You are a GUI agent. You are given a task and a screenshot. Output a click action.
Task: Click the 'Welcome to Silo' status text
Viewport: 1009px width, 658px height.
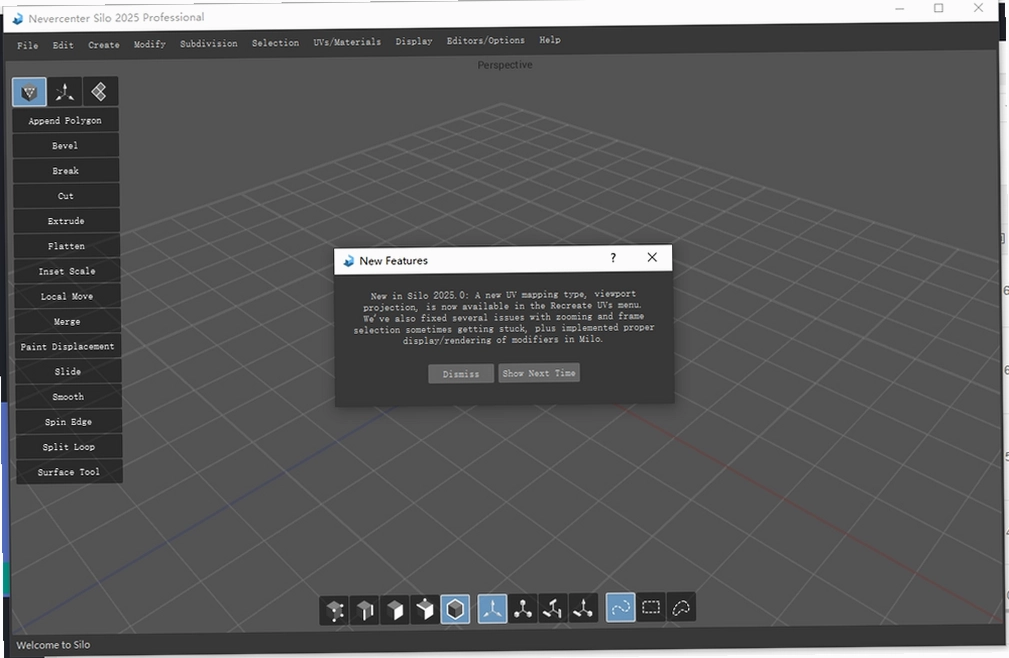53,644
